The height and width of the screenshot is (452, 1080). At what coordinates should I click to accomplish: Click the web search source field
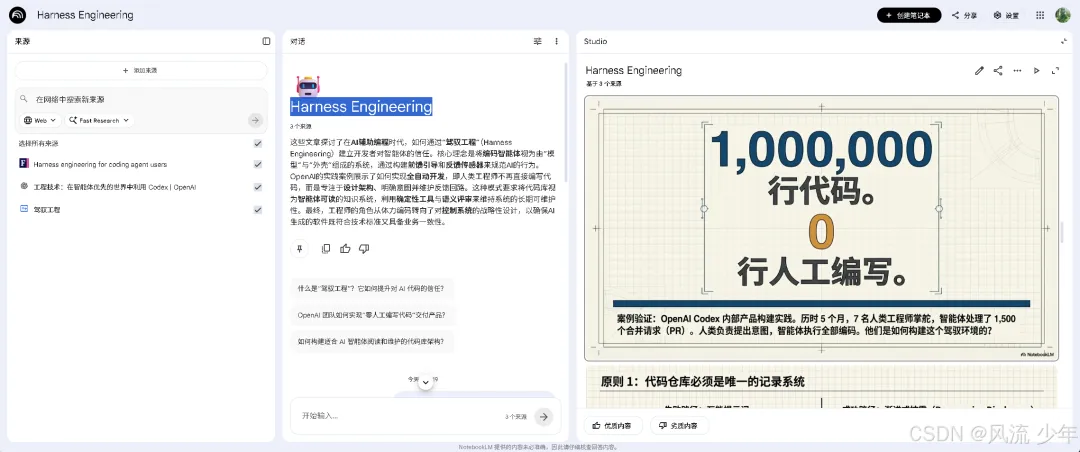click(141, 99)
